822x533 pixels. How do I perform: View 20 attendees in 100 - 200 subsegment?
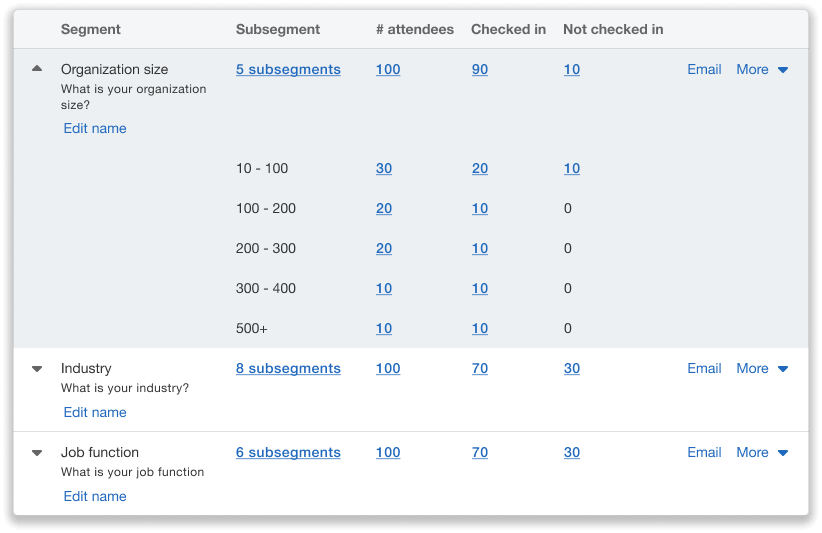(x=384, y=209)
